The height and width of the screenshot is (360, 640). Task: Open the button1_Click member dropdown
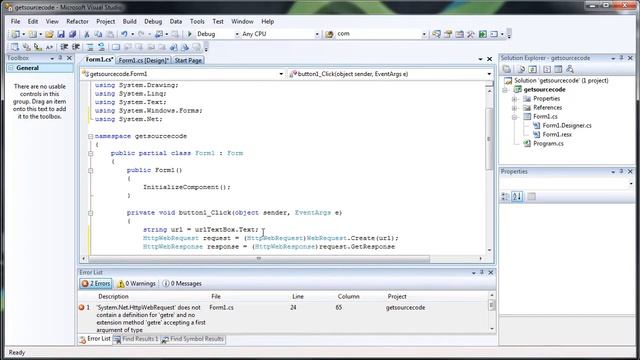pyautogui.click(x=489, y=74)
